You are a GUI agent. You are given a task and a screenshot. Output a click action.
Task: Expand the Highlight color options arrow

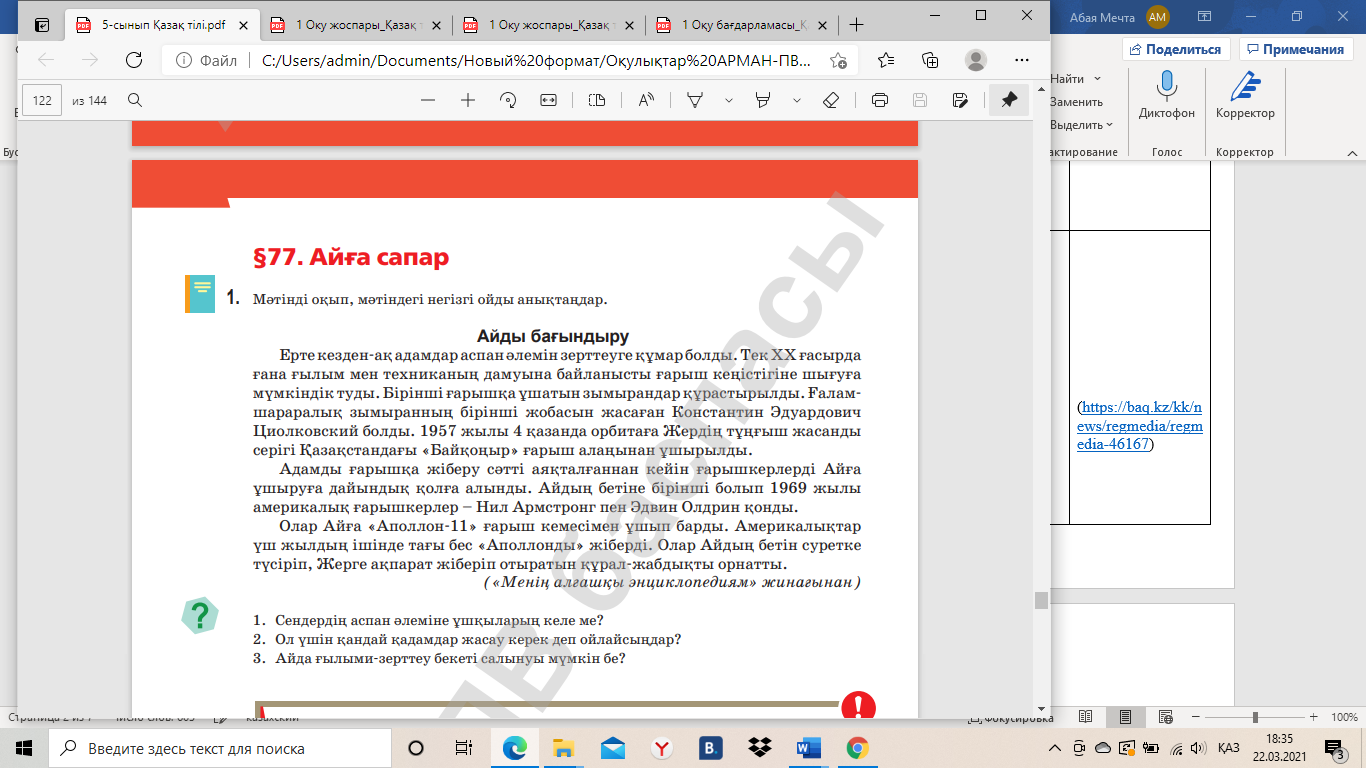tap(796, 100)
